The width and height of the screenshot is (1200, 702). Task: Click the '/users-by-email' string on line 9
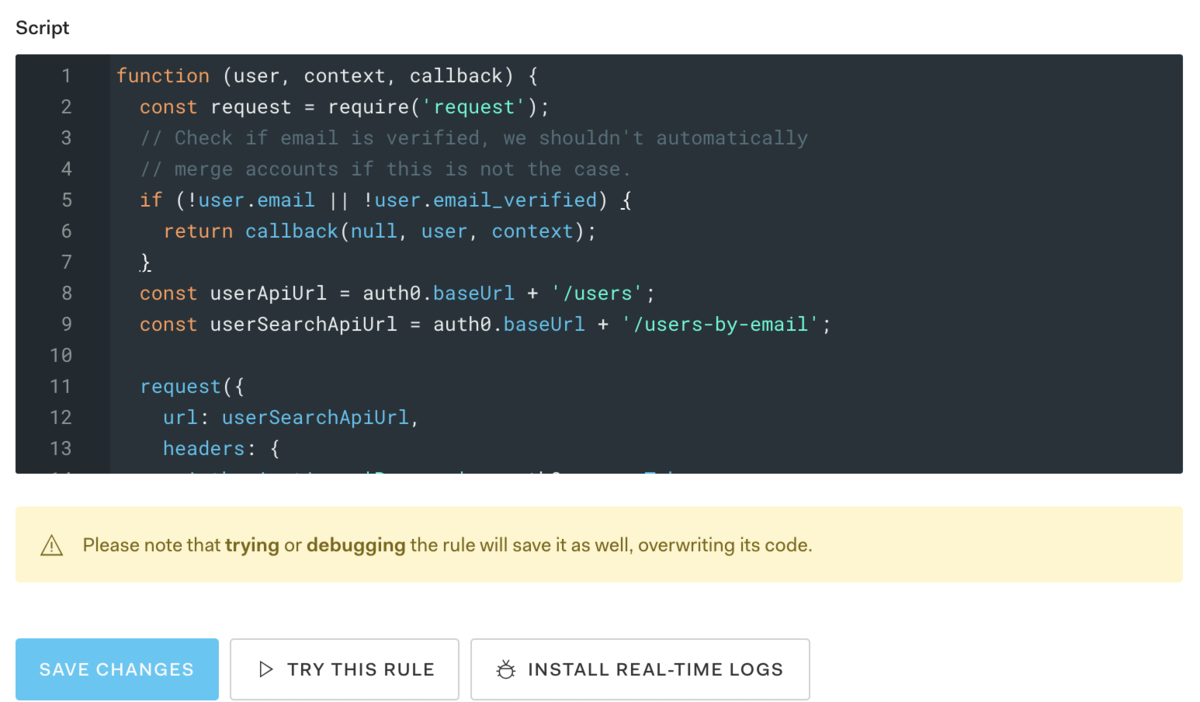pyautogui.click(x=720, y=324)
